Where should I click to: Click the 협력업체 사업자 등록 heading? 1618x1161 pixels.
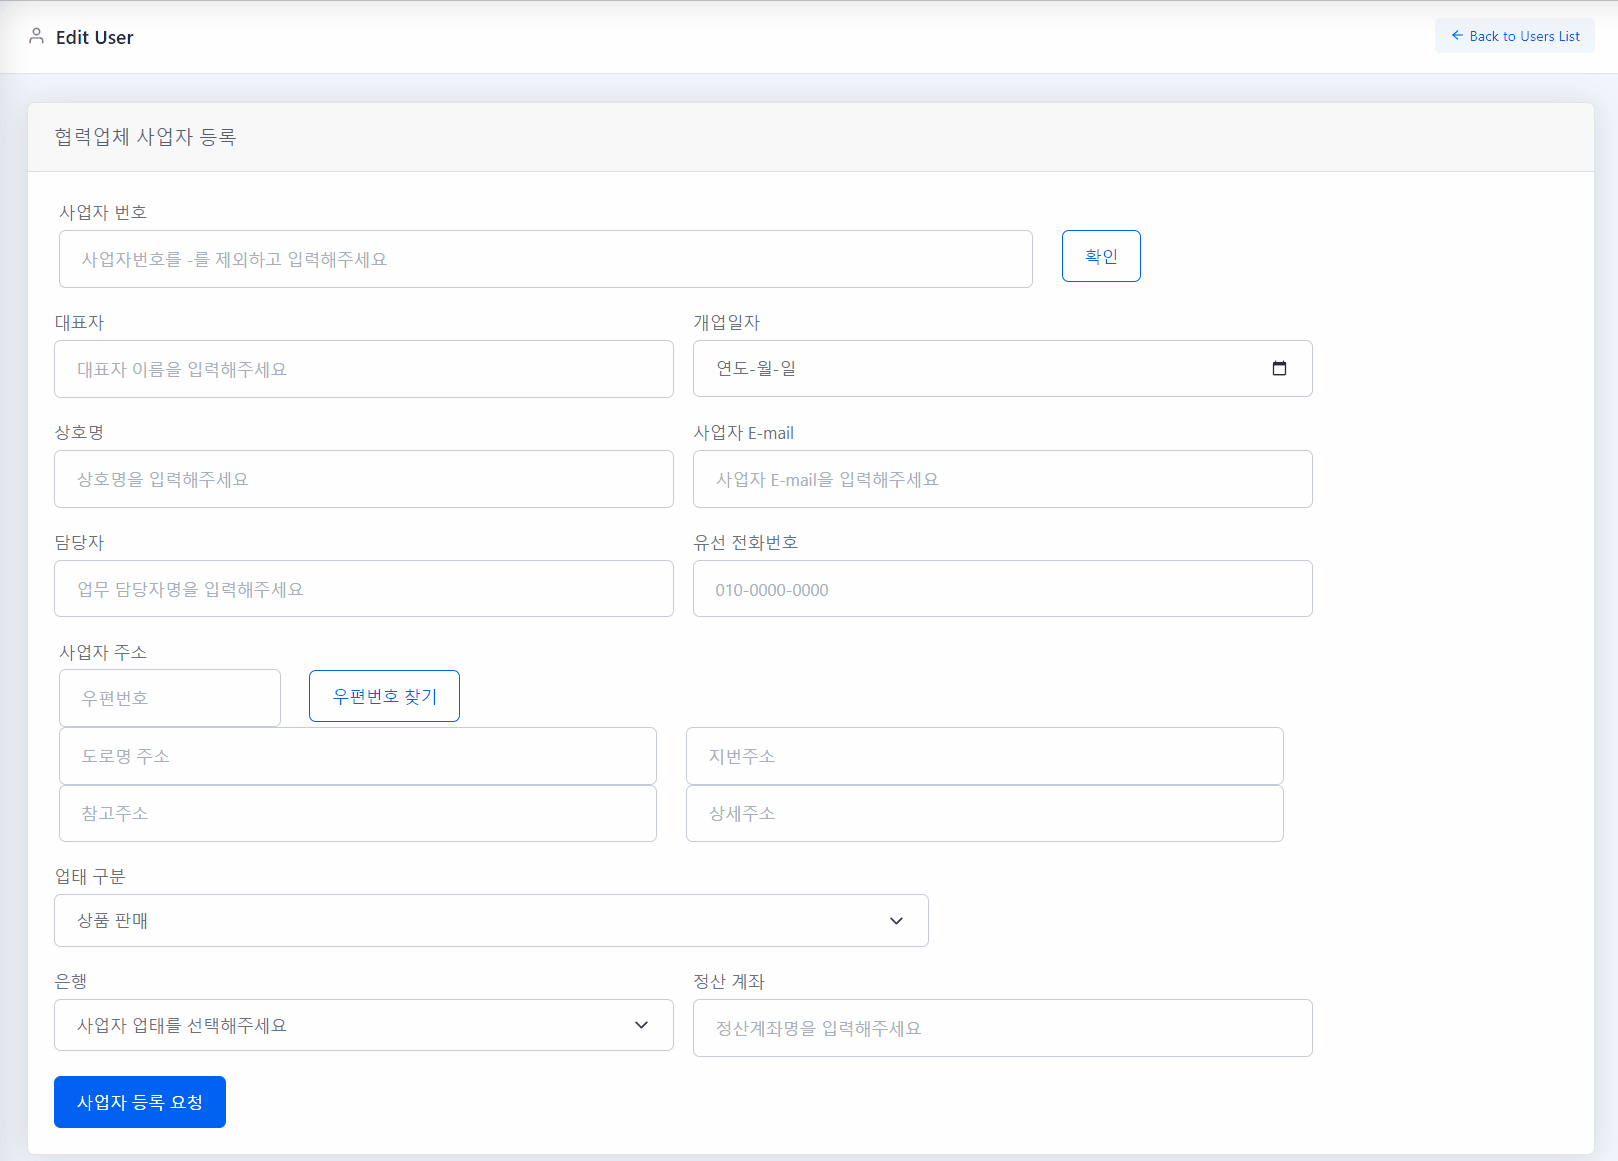click(x=145, y=137)
